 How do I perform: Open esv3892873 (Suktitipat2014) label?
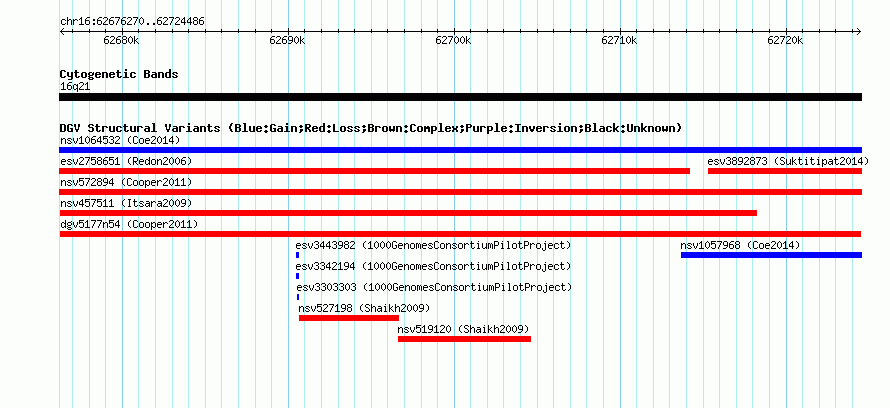point(788,161)
